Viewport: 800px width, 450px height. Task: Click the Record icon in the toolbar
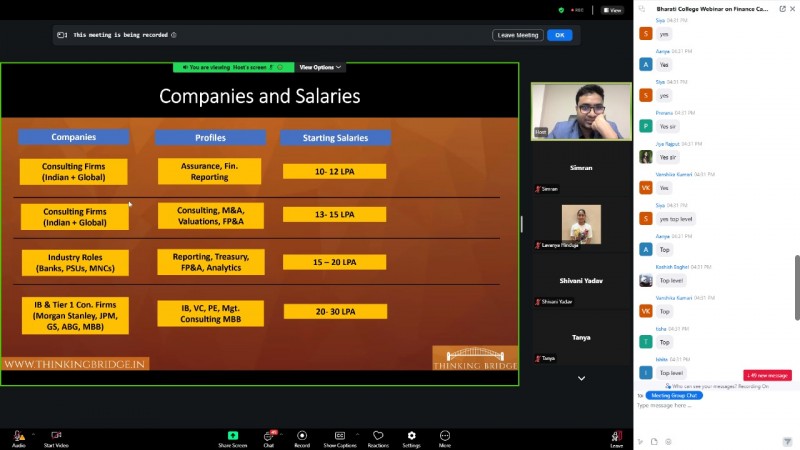point(302,435)
